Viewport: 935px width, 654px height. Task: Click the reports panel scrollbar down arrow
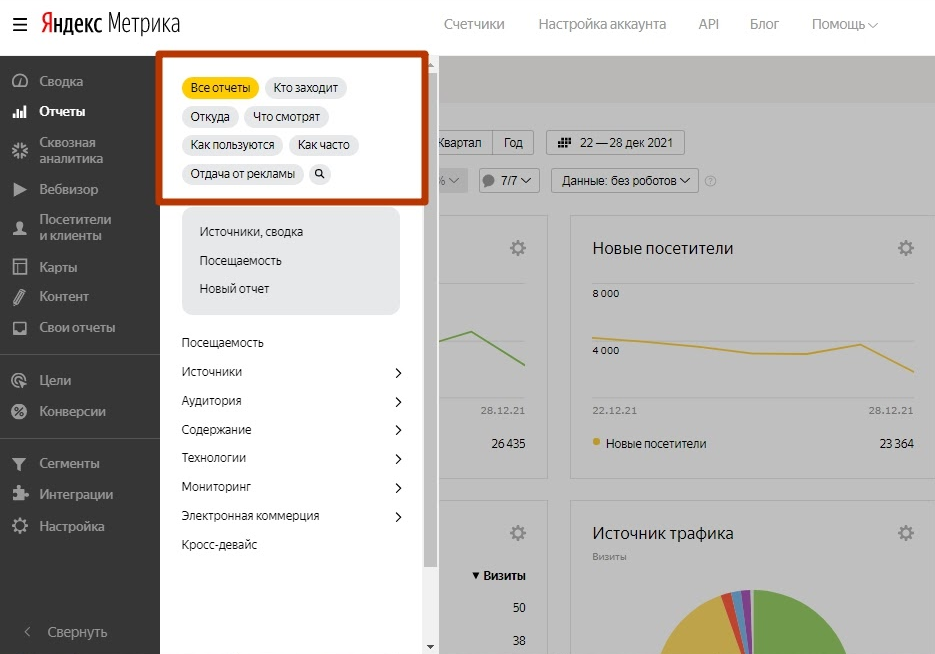tap(431, 646)
